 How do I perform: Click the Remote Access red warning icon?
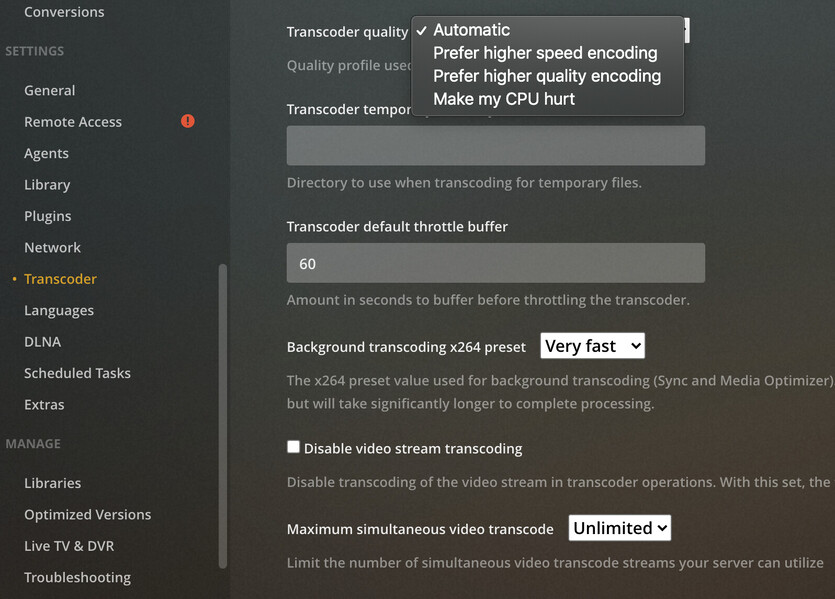pyautogui.click(x=187, y=121)
